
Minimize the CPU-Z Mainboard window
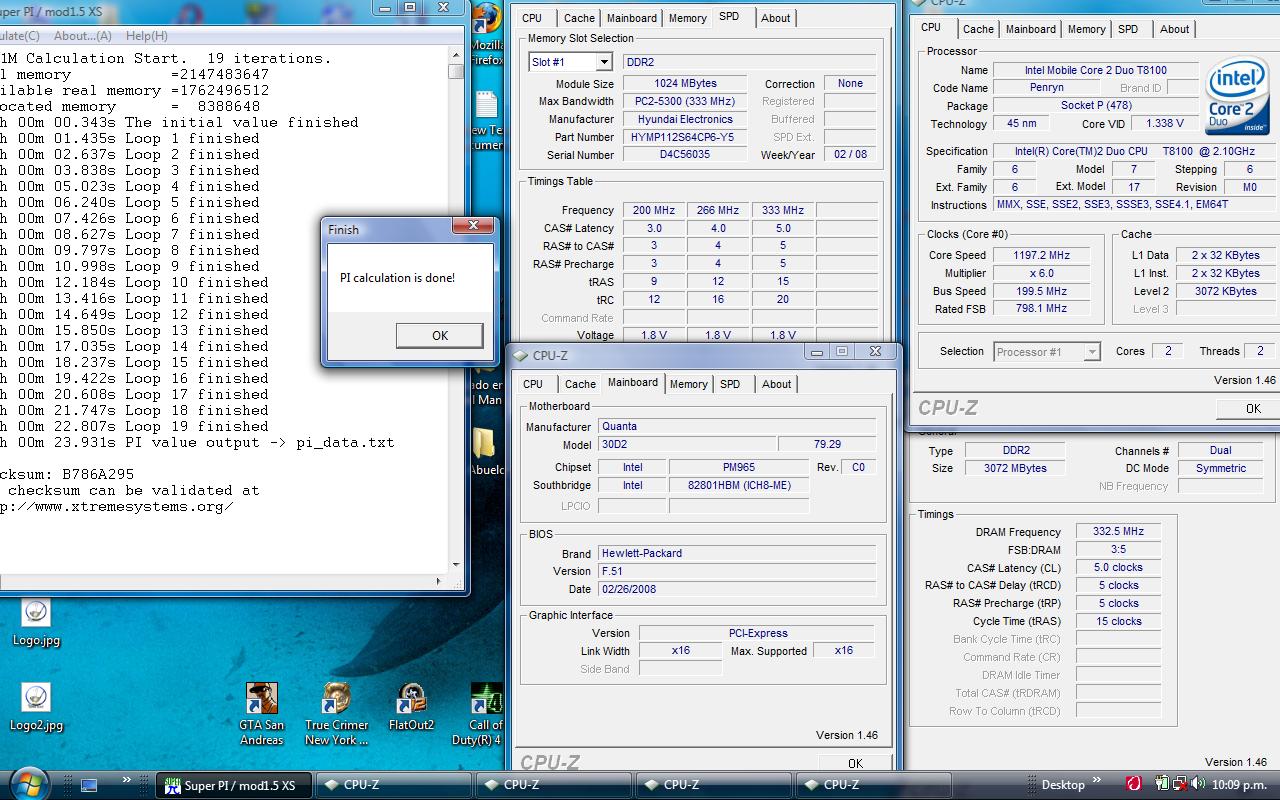point(818,352)
